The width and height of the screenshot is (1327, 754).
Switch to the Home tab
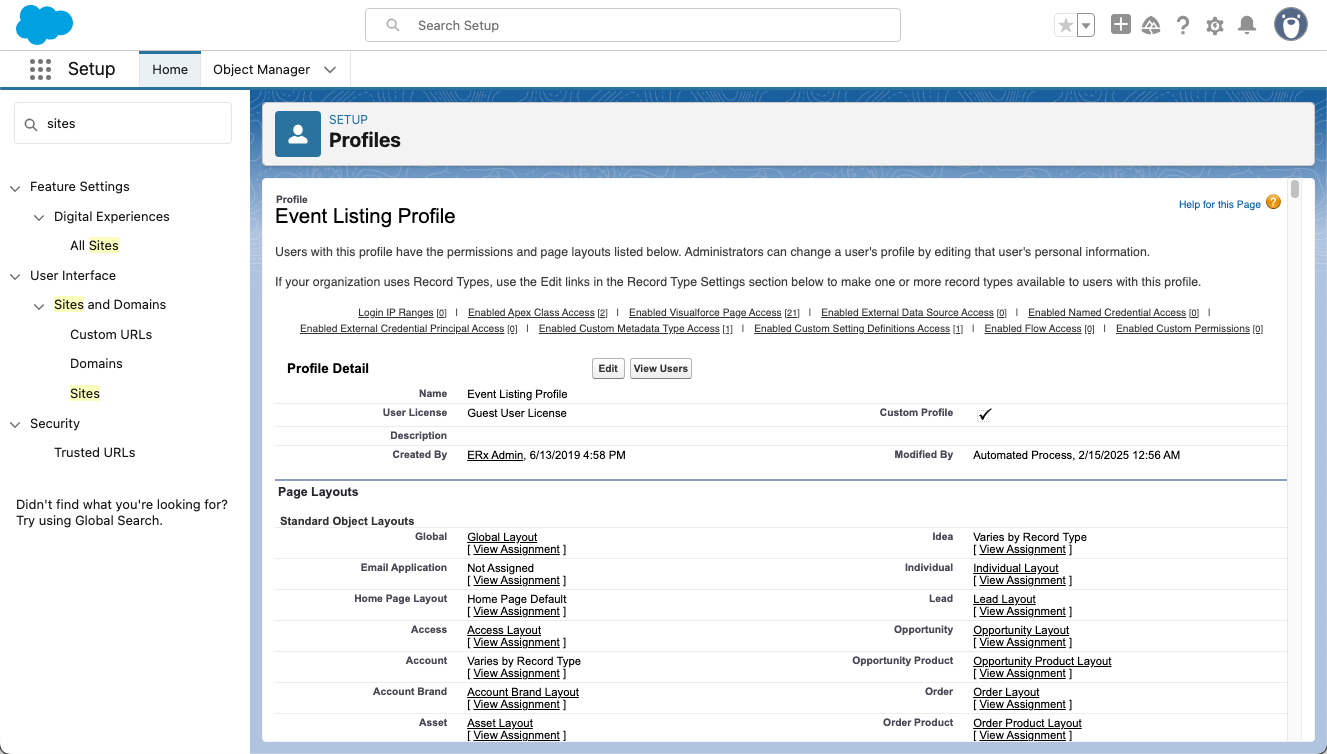click(x=170, y=70)
